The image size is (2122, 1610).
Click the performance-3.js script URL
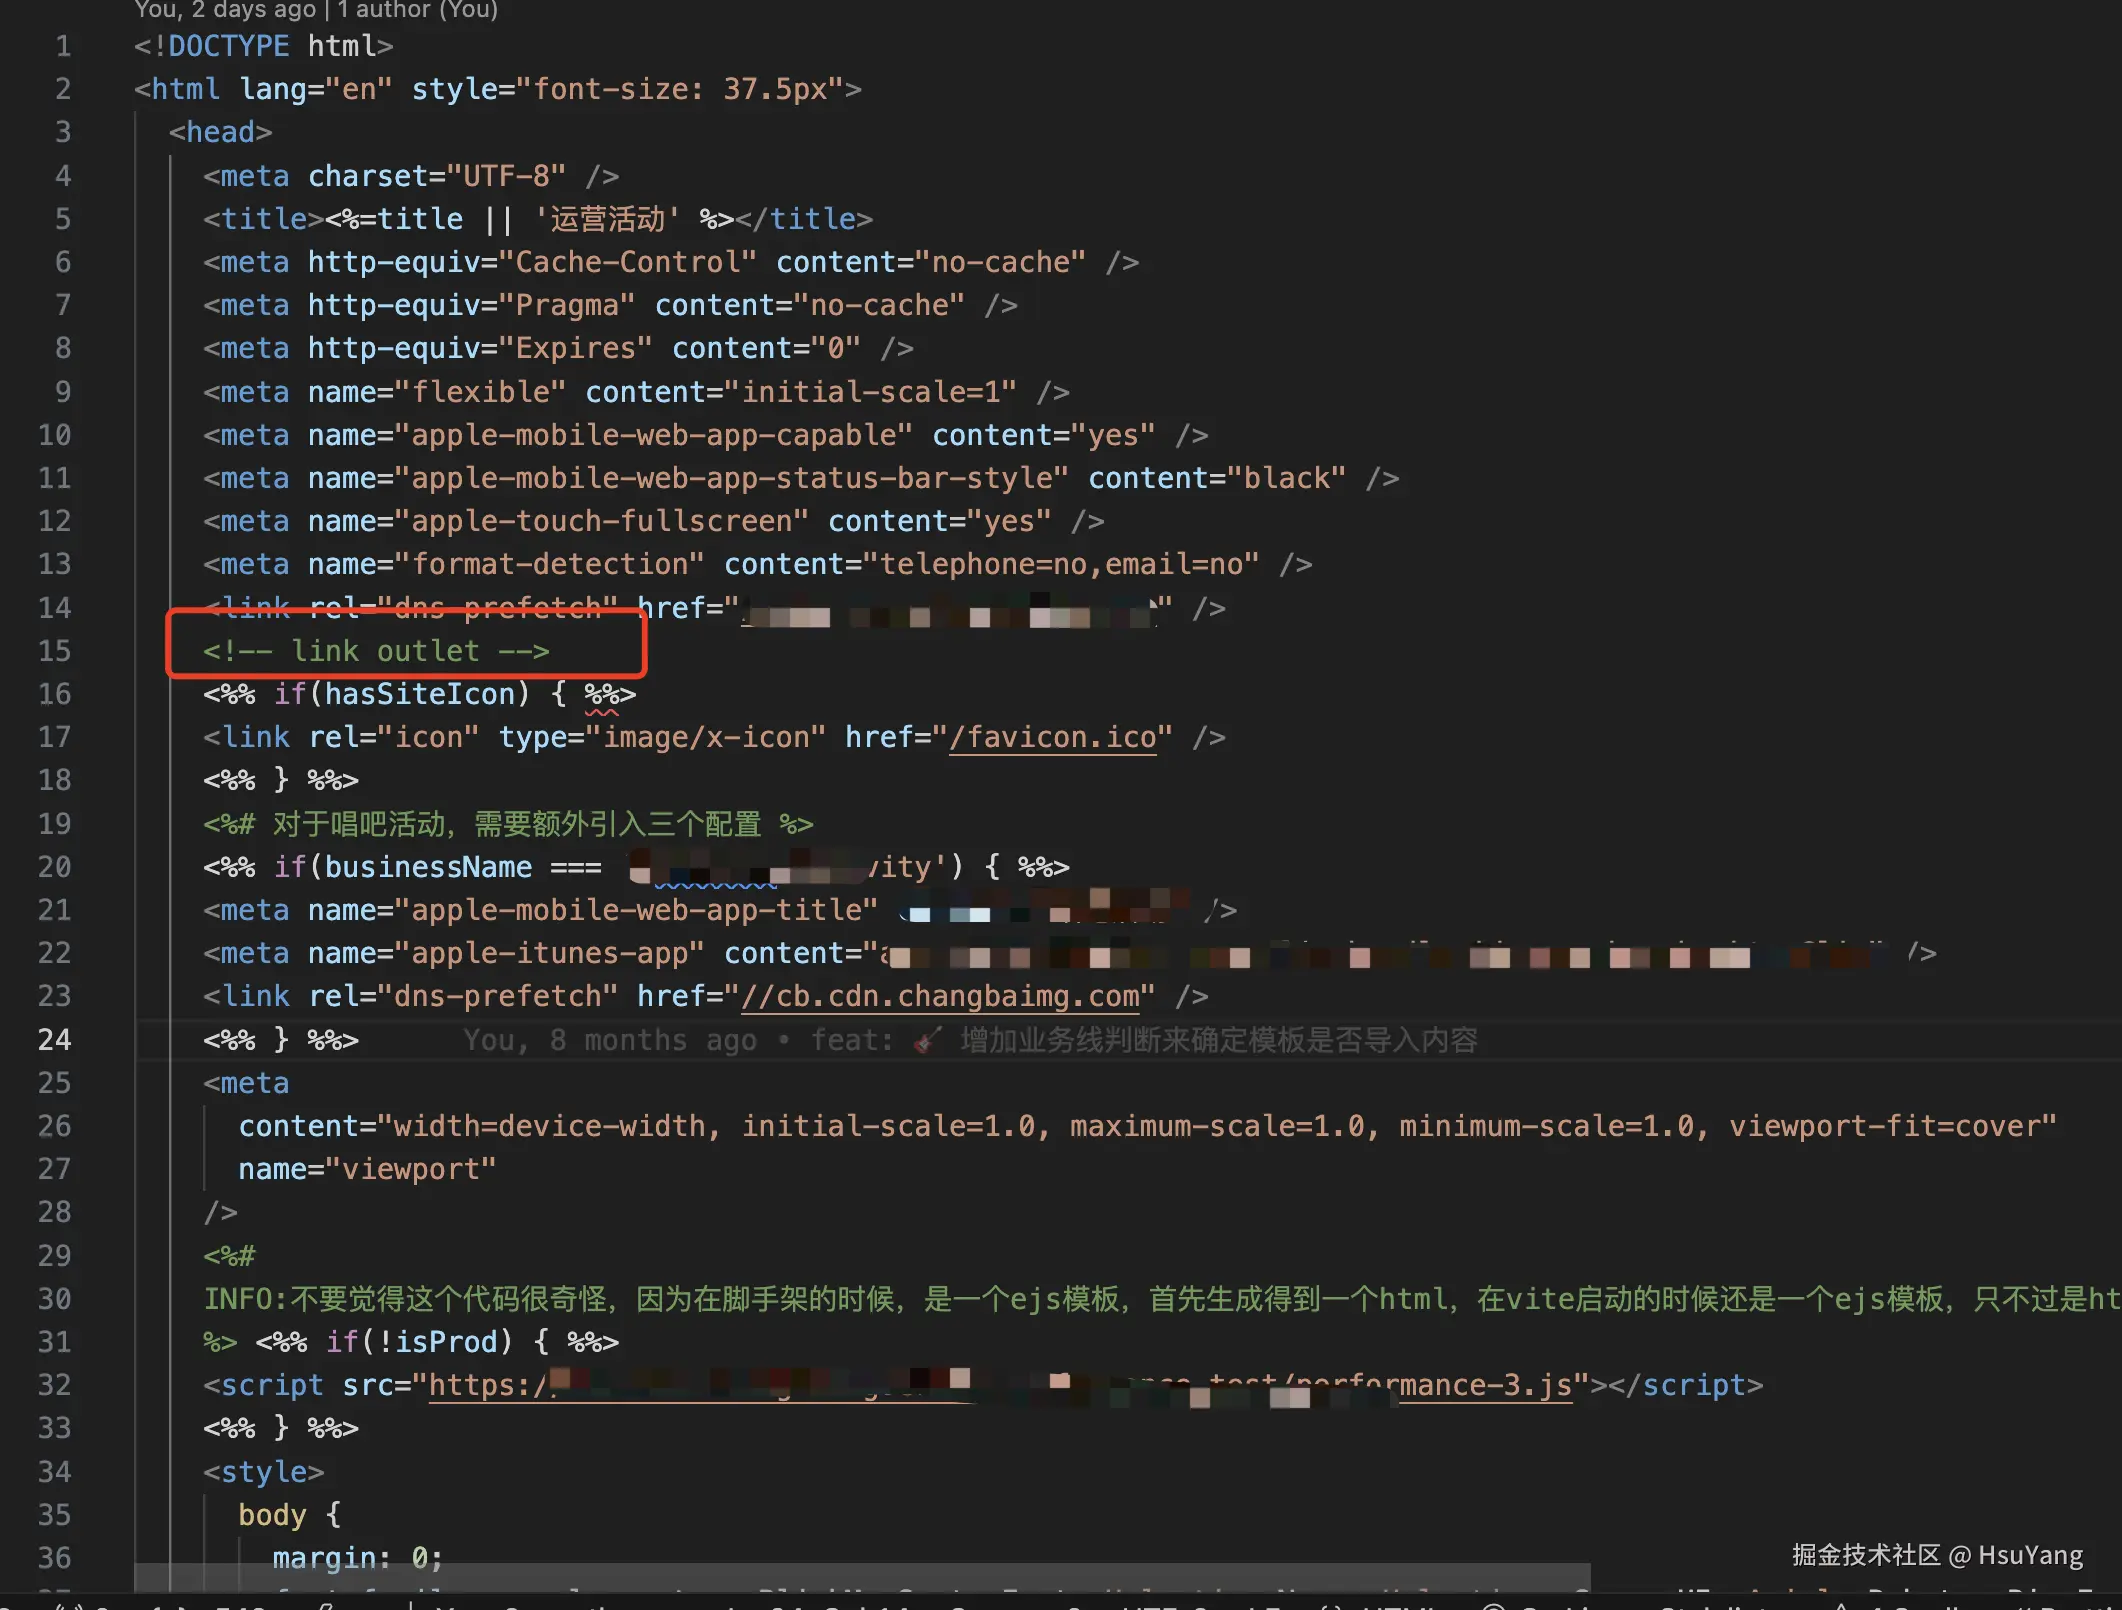(x=1484, y=1385)
